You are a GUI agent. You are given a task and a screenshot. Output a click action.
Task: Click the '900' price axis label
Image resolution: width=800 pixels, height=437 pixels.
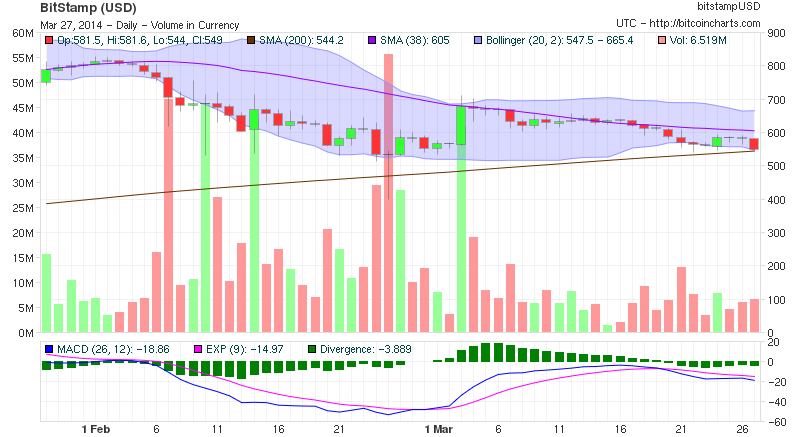coord(777,33)
